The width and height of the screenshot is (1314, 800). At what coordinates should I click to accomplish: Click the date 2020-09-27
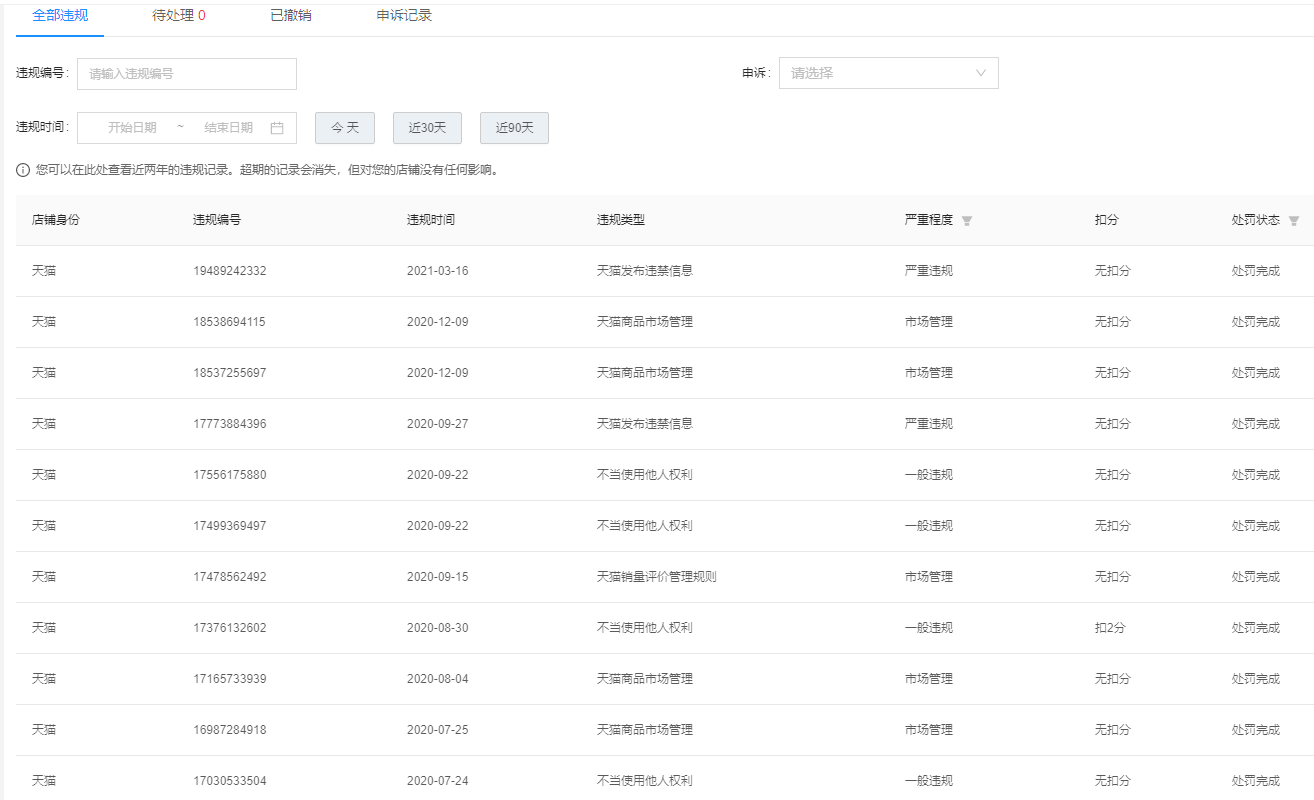[x=438, y=424]
